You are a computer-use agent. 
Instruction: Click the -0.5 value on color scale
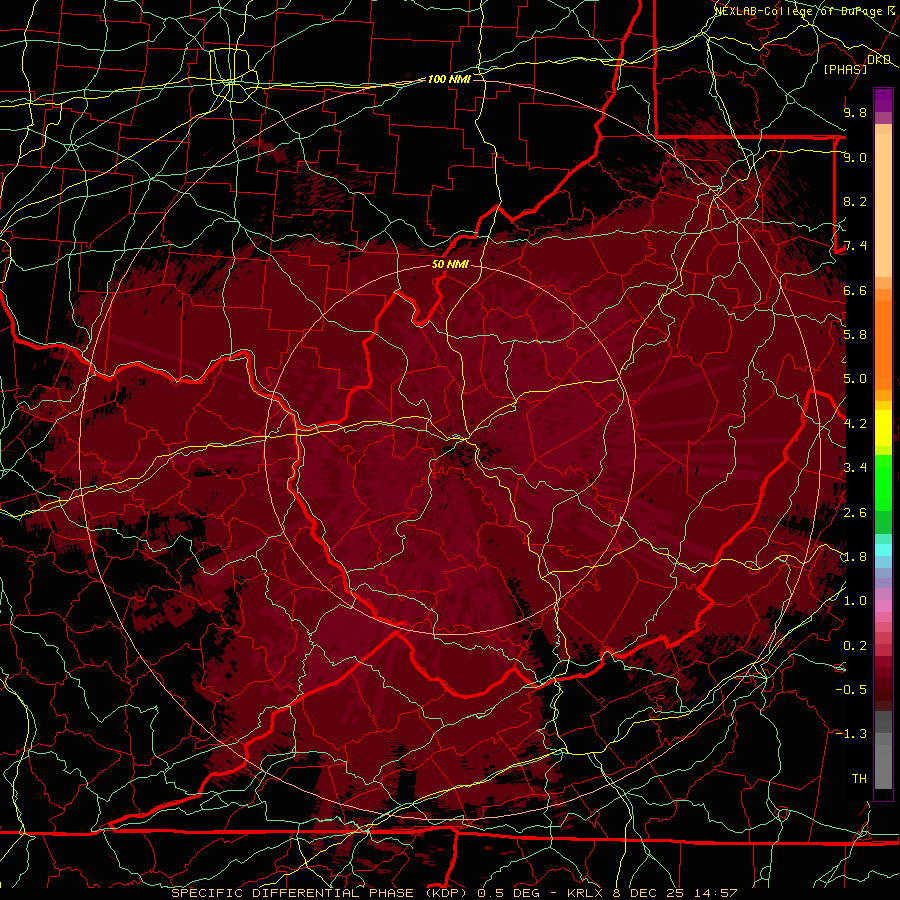point(851,689)
